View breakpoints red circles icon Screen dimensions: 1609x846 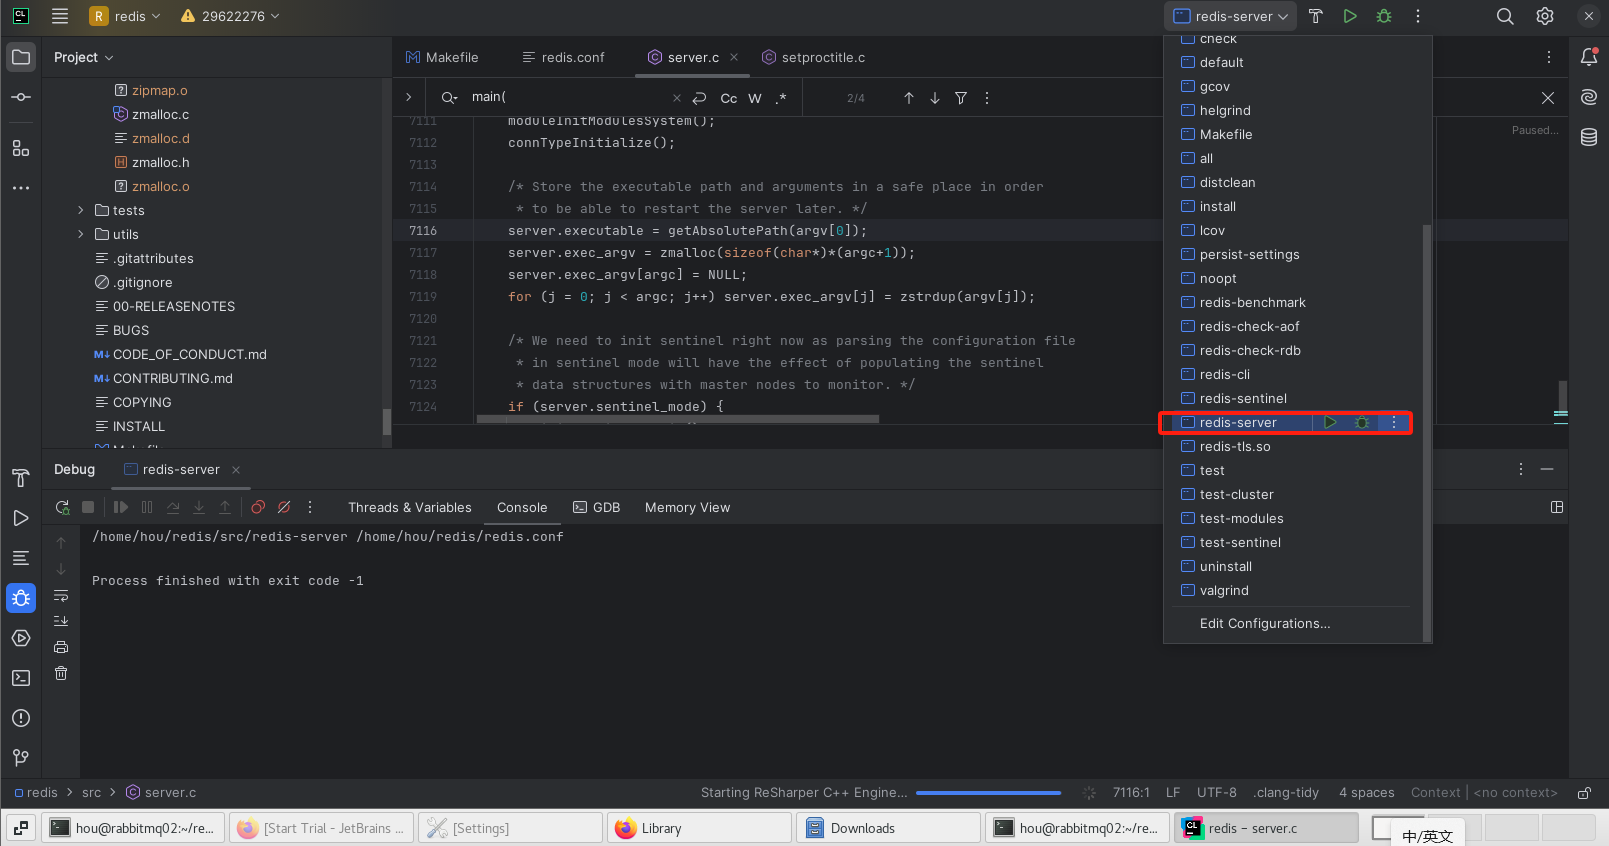coord(258,507)
